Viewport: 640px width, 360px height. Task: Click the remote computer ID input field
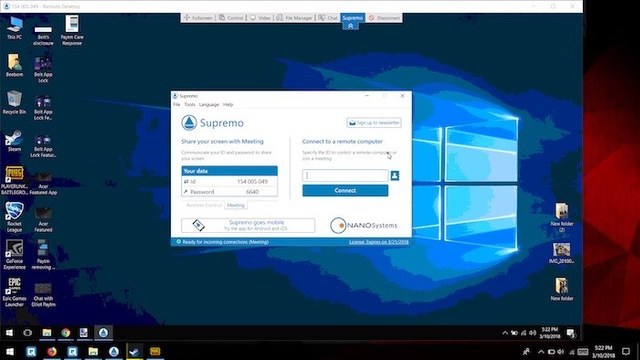click(x=345, y=176)
